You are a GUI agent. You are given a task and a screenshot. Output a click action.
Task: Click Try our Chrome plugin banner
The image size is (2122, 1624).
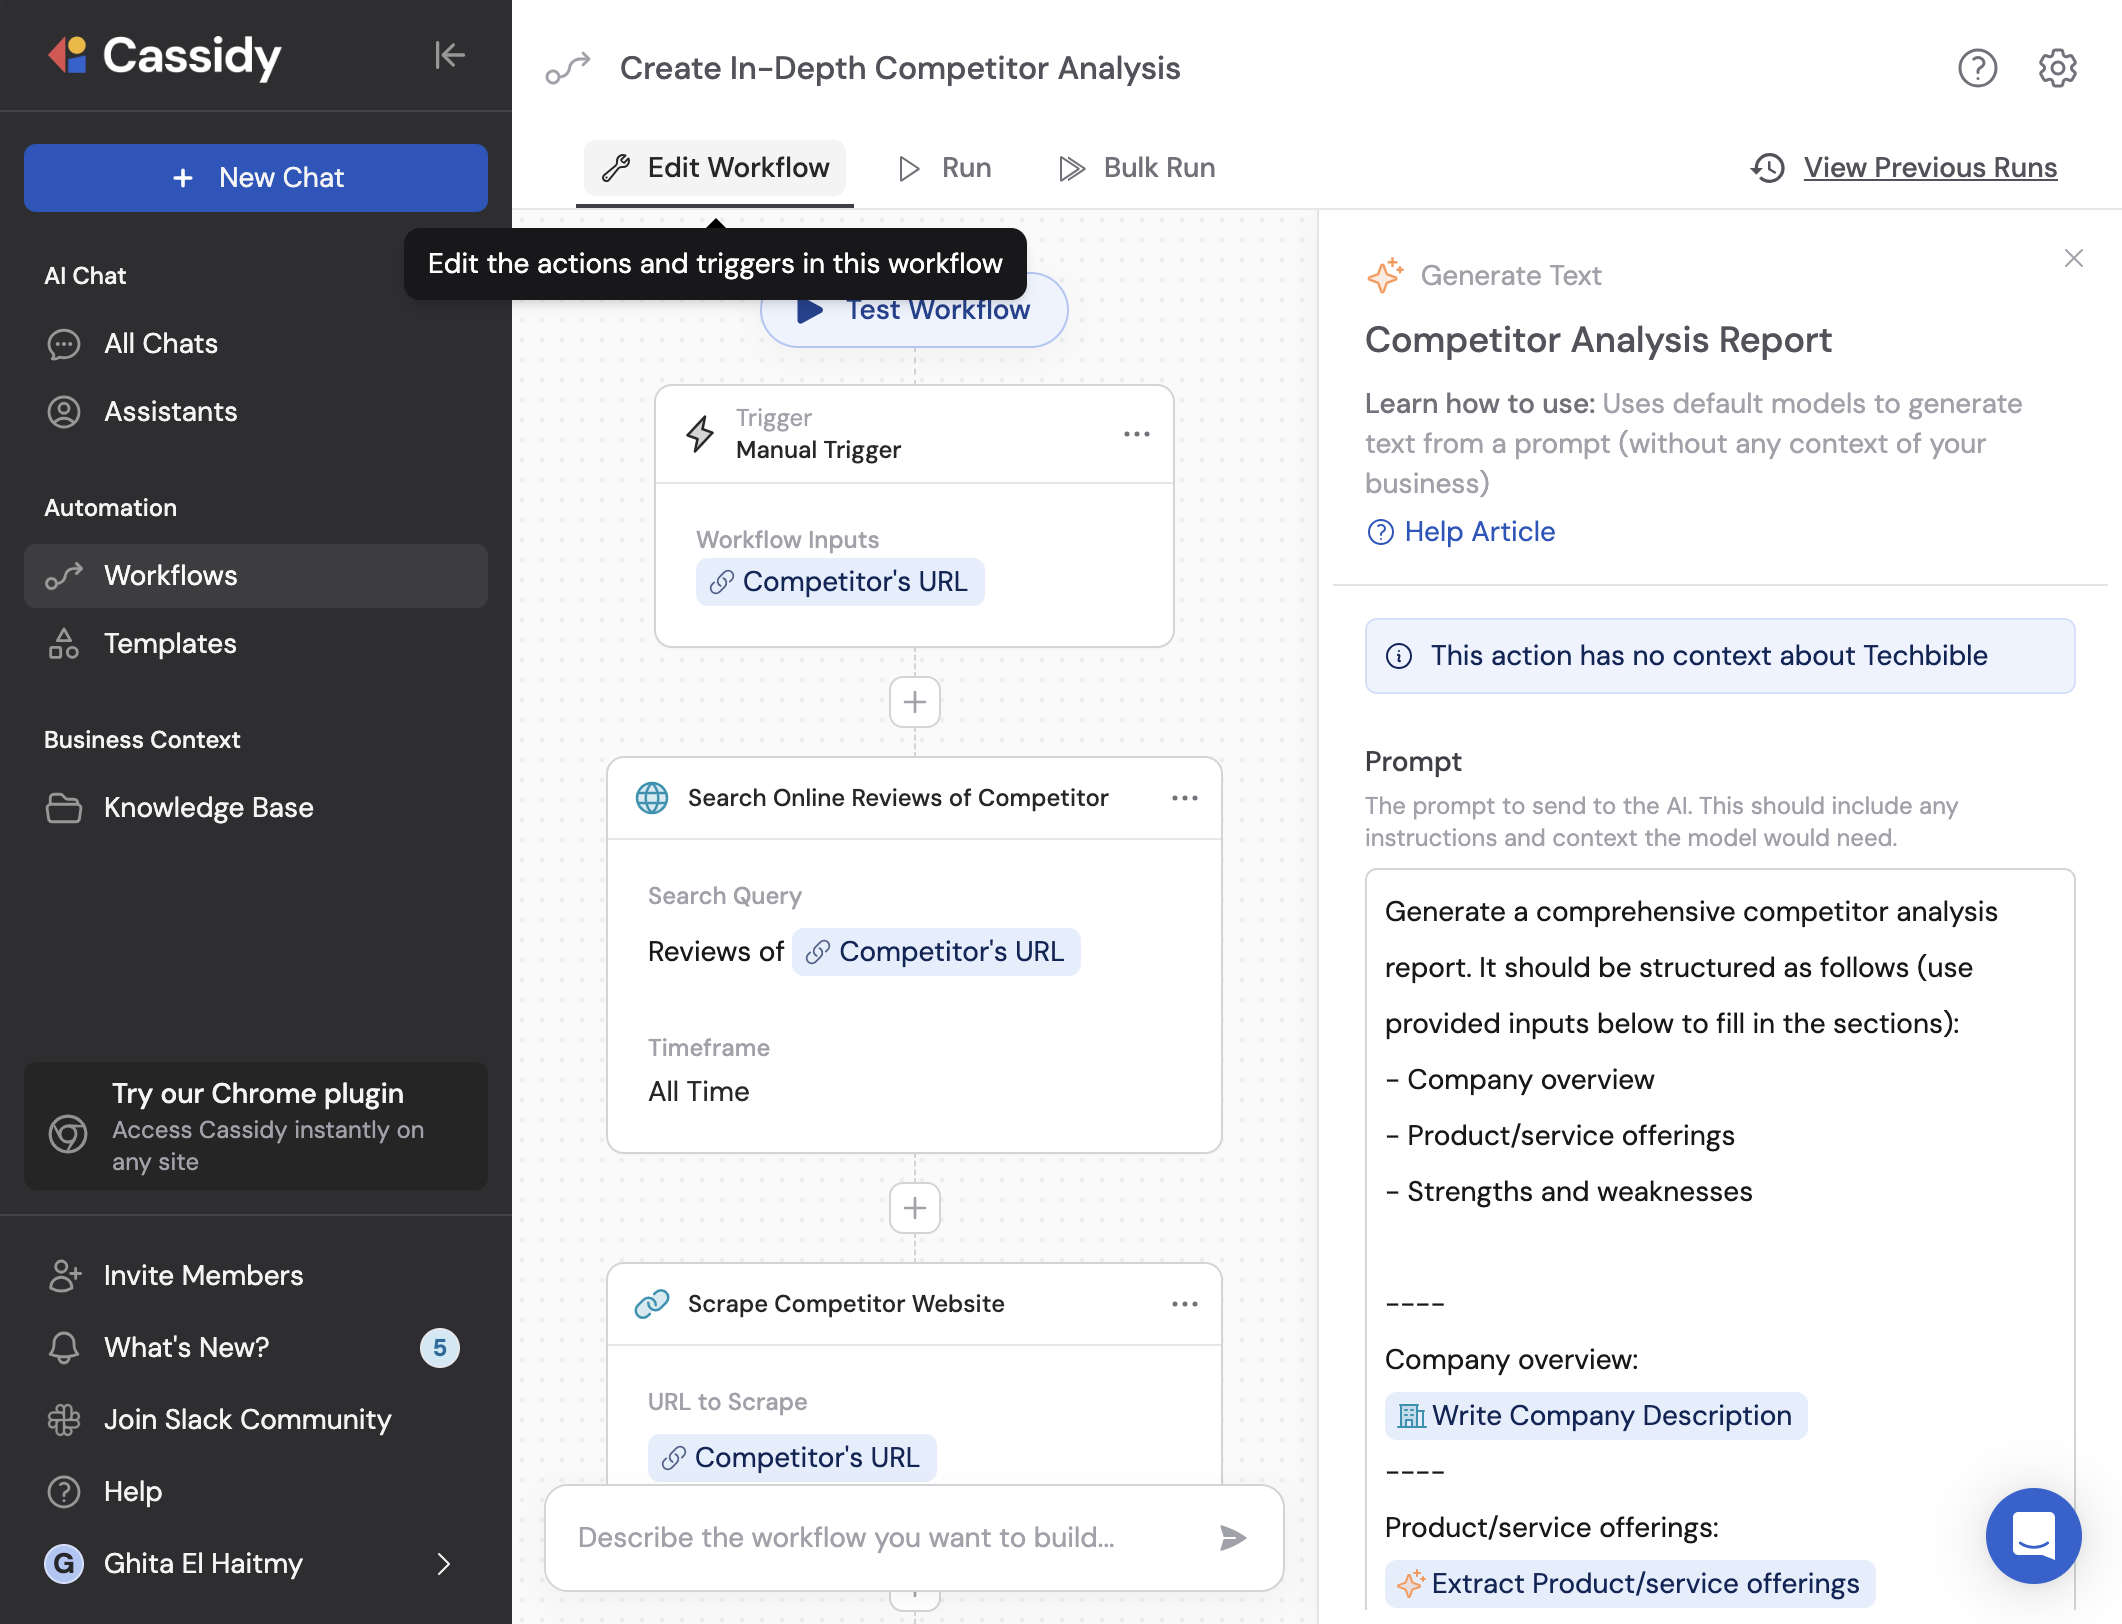coord(256,1126)
